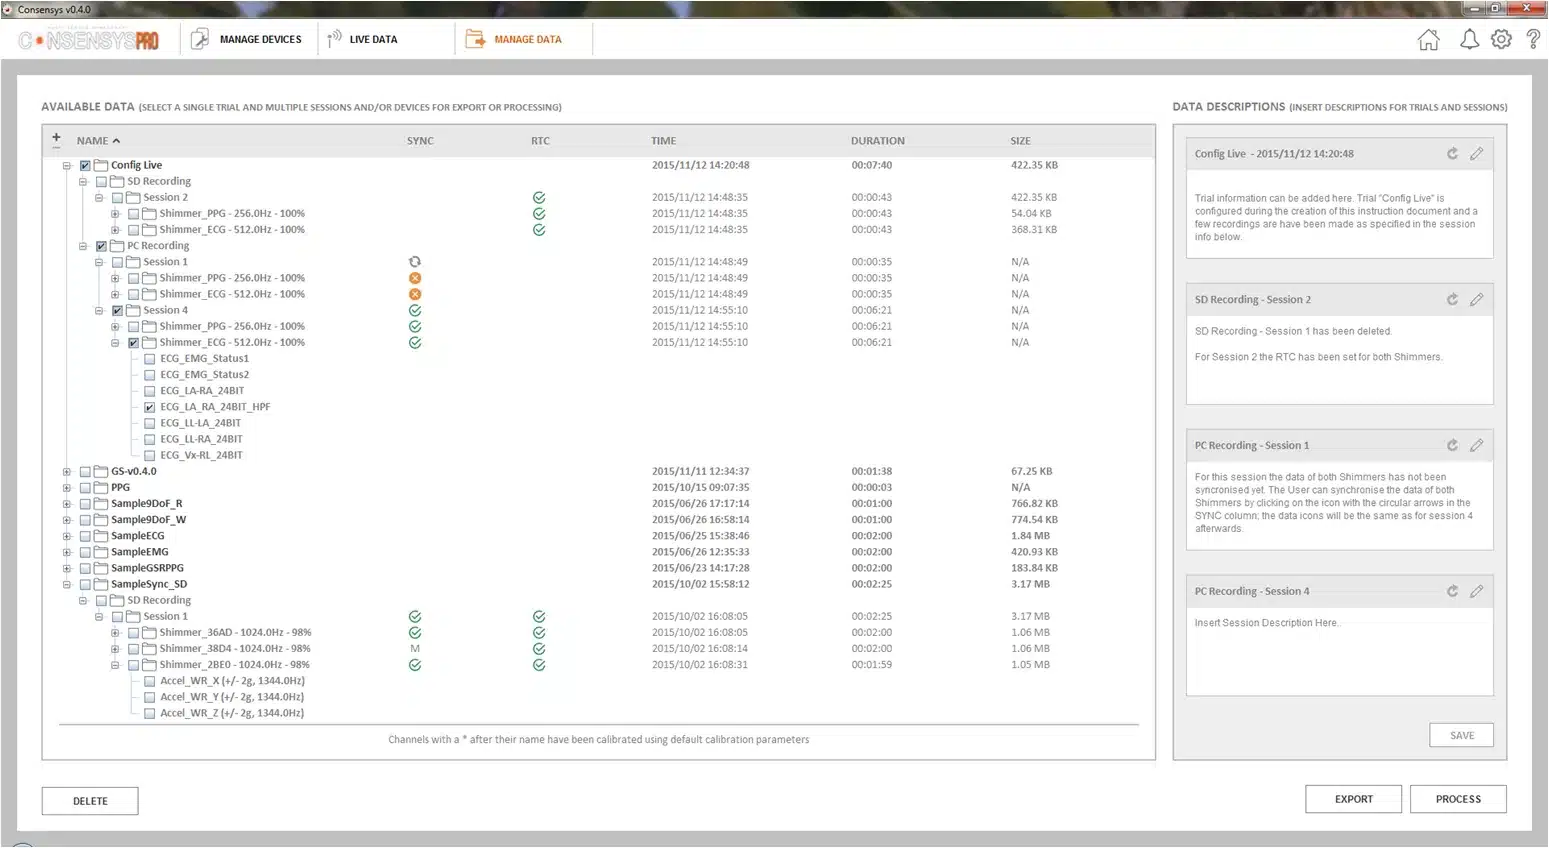Click the green sync checkmark for Session 4

[415, 310]
